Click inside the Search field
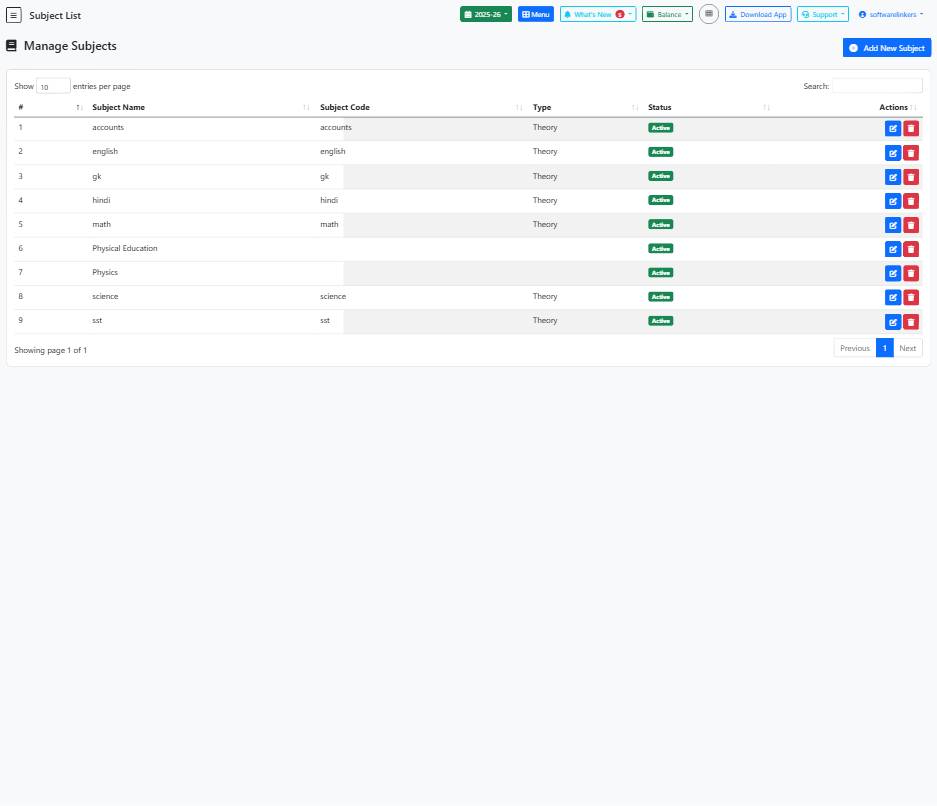Image resolution: width=937 pixels, height=806 pixels. 877,86
